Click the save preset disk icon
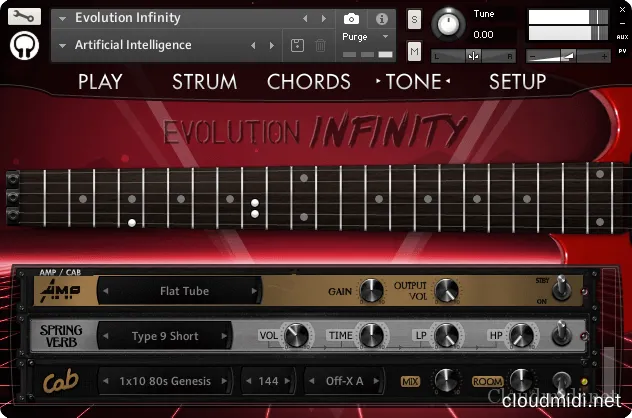Viewport: 632px width, 418px height. [x=297, y=45]
